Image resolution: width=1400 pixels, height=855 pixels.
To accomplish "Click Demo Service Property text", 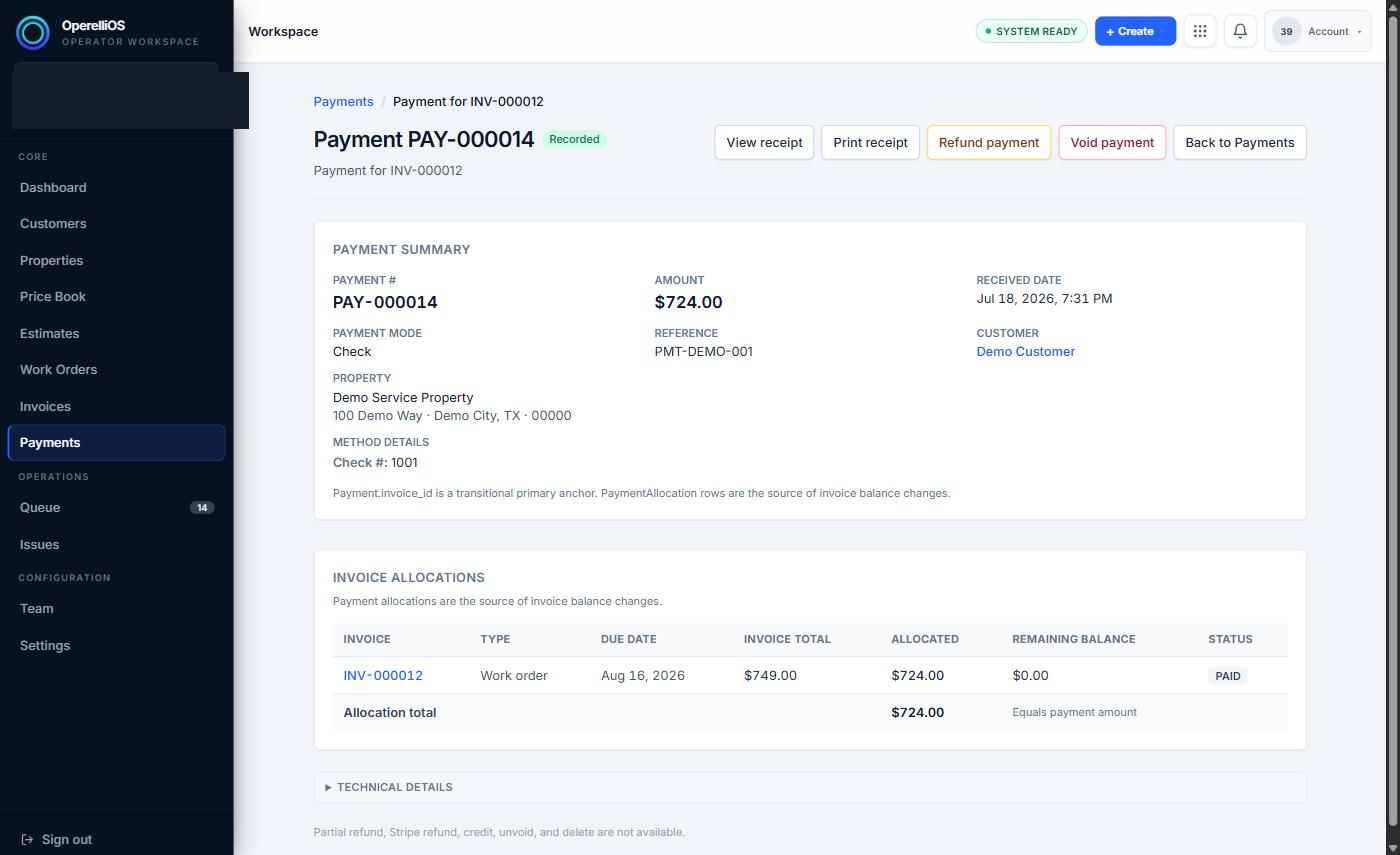I will coord(403,398).
